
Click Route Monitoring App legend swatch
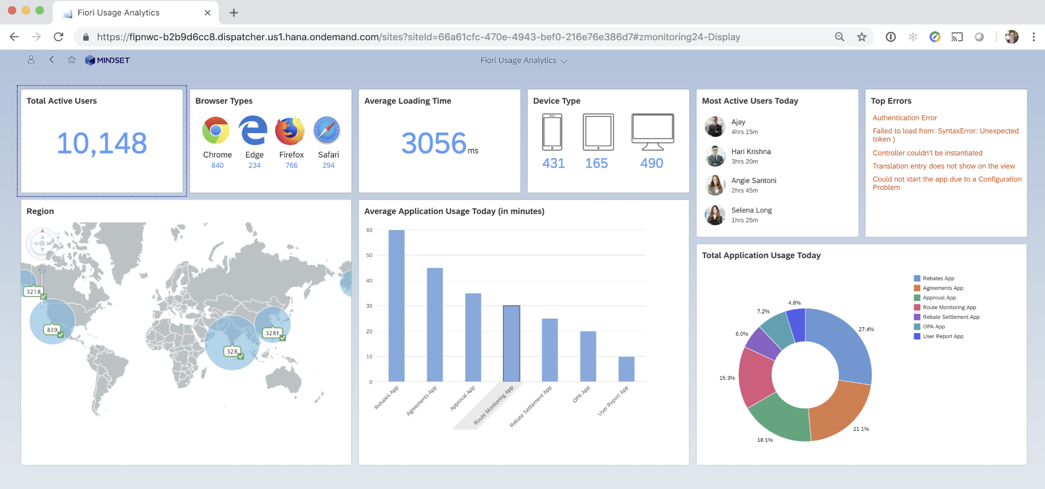(x=917, y=307)
